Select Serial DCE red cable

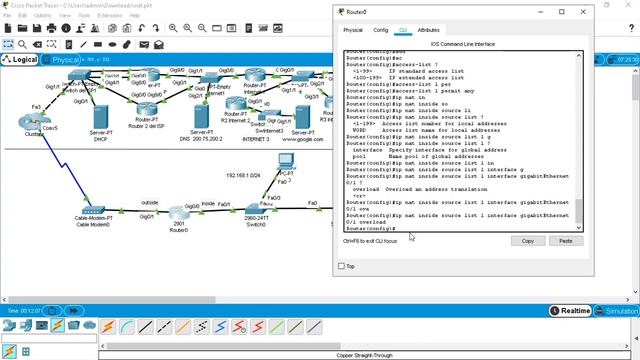coord(239,327)
